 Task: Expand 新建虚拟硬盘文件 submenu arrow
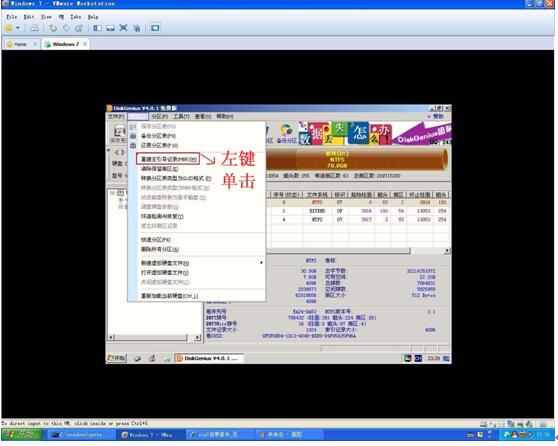262,263
